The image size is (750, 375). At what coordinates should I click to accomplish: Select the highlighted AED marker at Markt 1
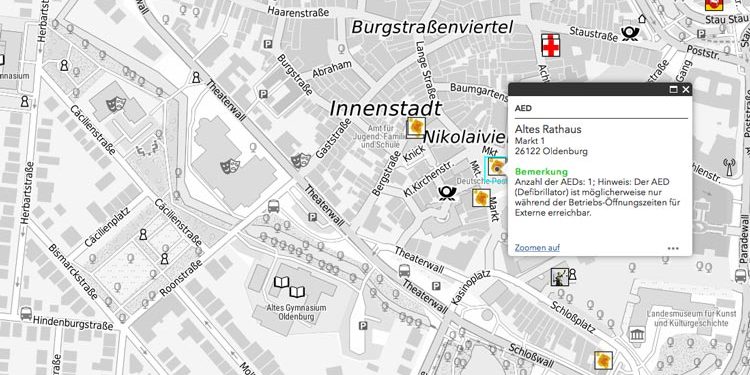pyautogui.click(x=496, y=167)
